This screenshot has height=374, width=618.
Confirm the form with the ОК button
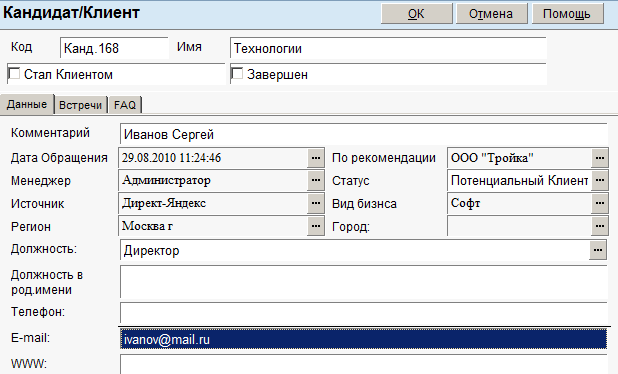tap(416, 14)
